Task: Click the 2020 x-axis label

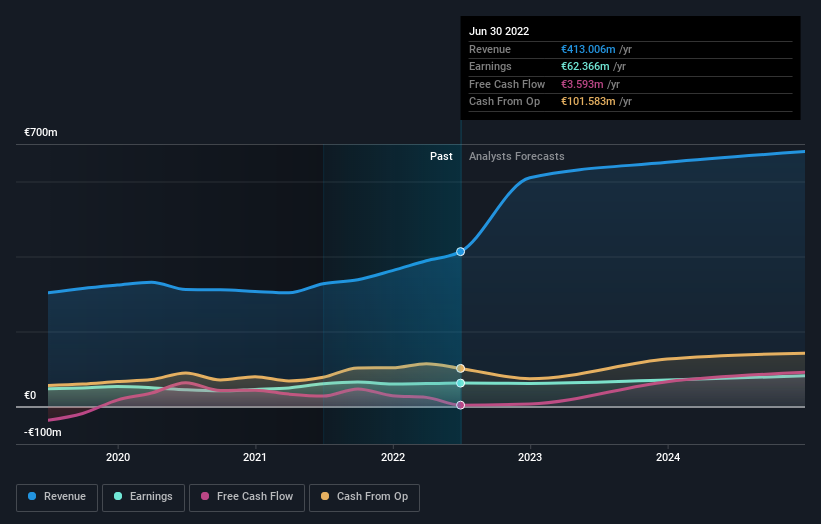Action: point(118,457)
